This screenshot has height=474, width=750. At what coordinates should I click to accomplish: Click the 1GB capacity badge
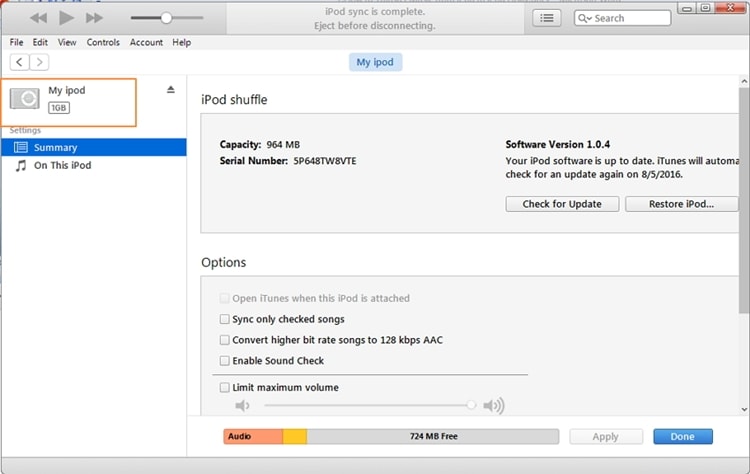pyautogui.click(x=59, y=108)
